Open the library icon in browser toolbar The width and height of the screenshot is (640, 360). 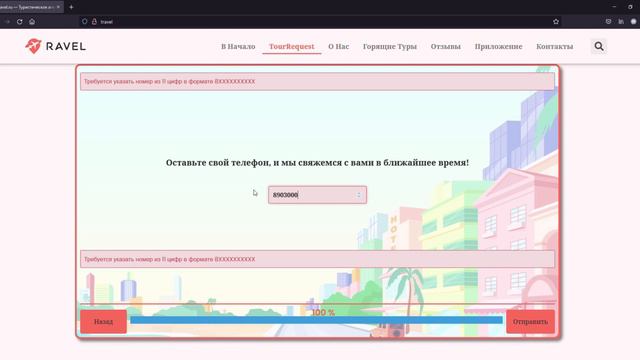pos(621,22)
